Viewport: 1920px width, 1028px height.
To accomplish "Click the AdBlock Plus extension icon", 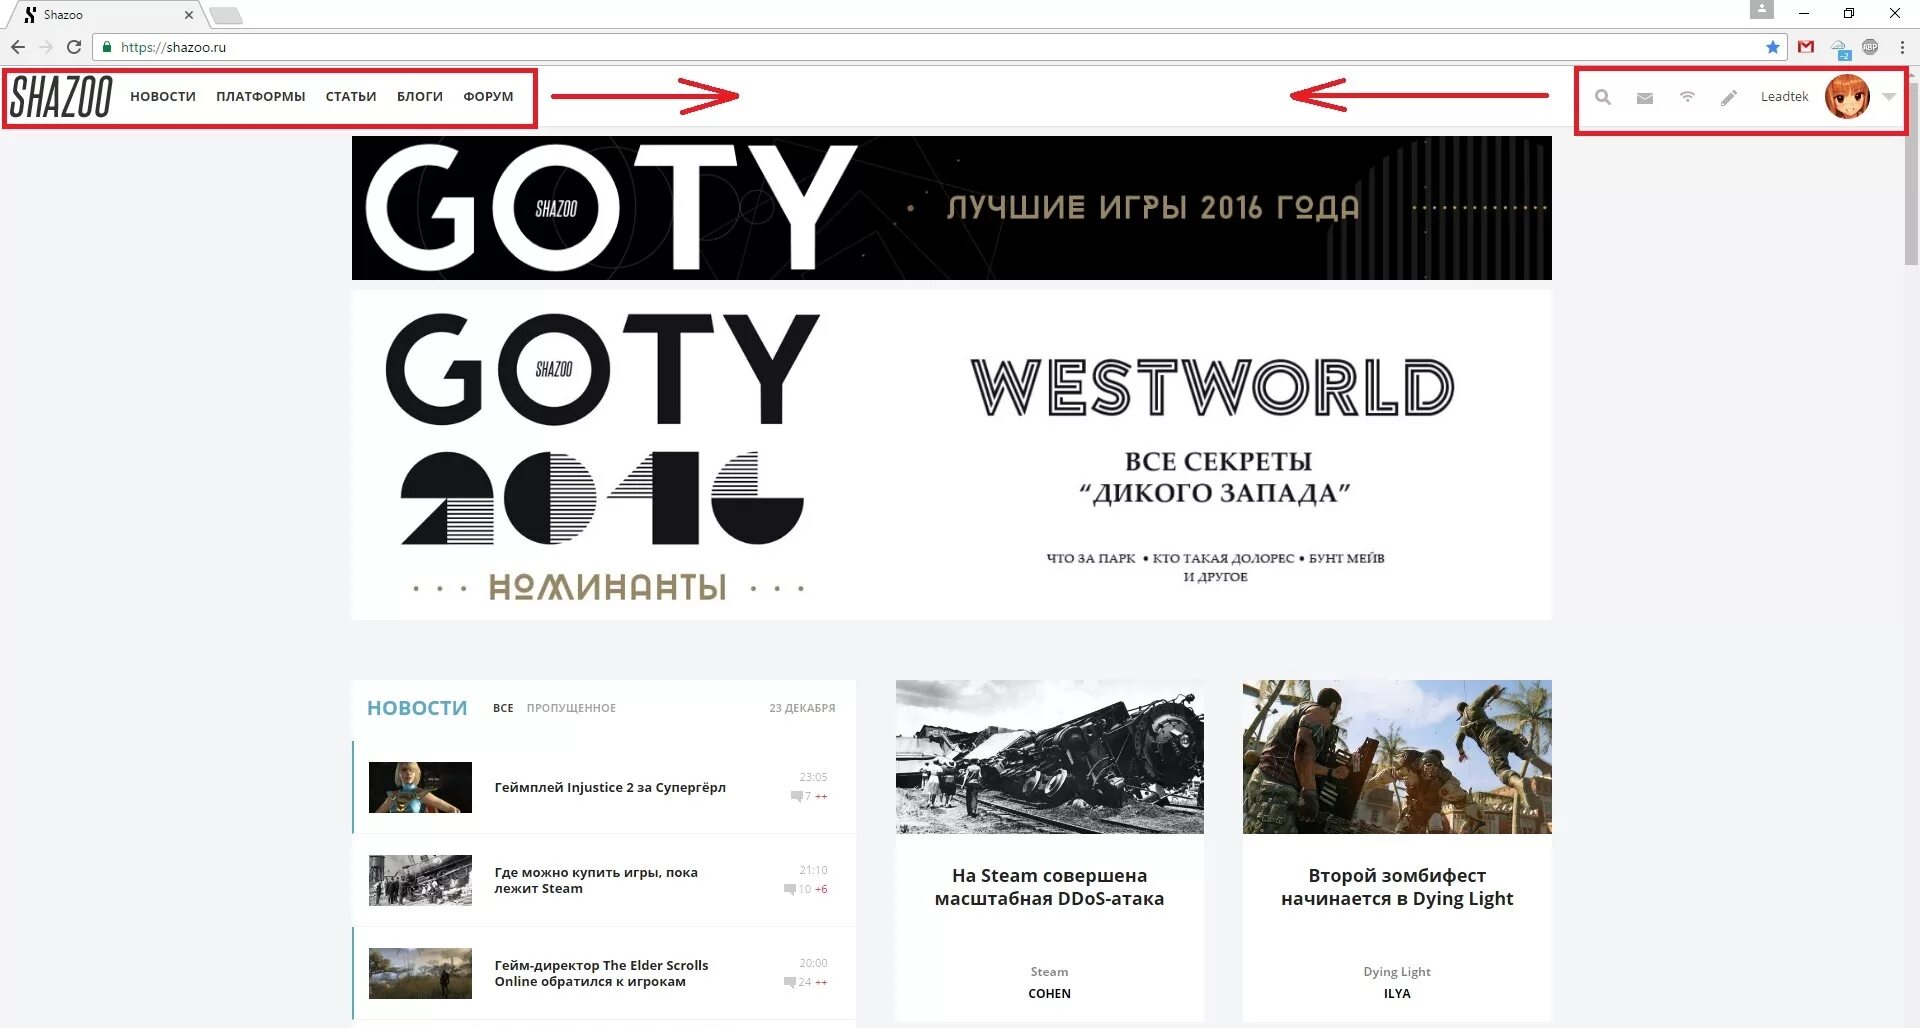I will pos(1870,47).
